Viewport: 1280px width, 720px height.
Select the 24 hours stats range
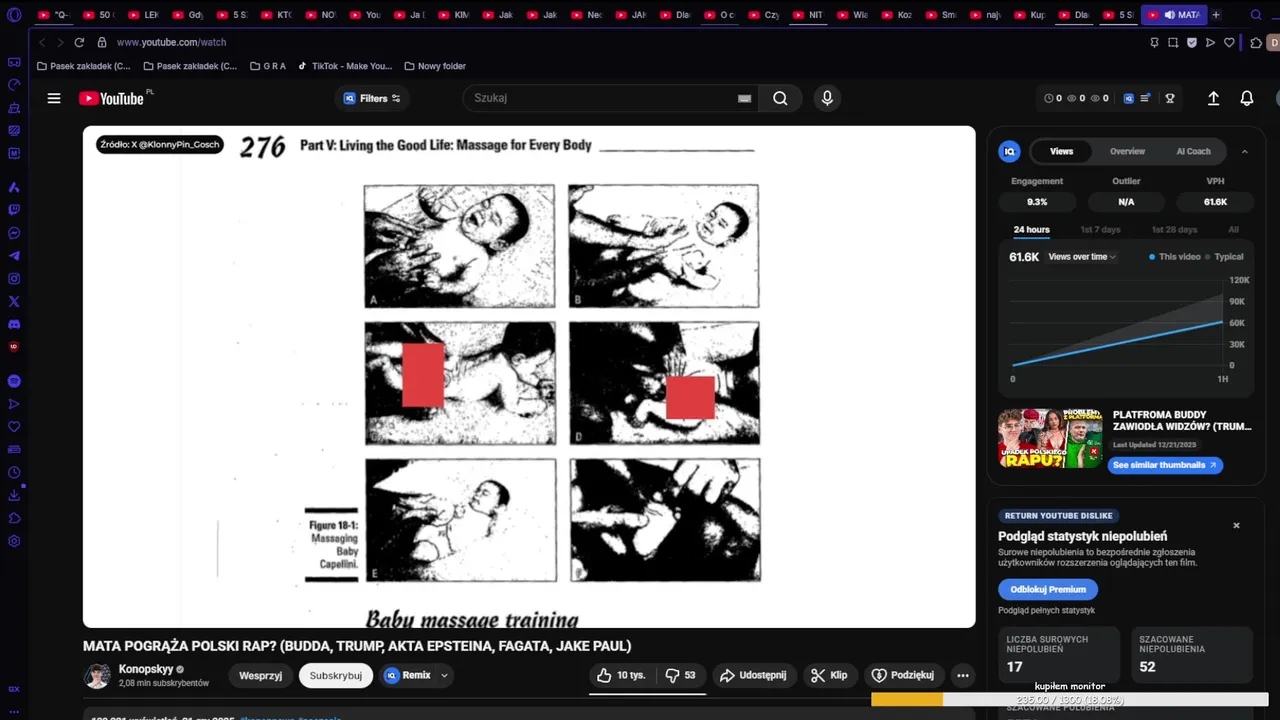1031,229
